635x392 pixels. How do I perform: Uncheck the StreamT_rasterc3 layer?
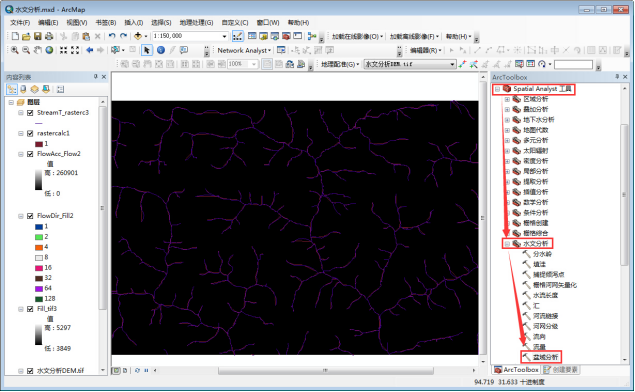point(30,113)
